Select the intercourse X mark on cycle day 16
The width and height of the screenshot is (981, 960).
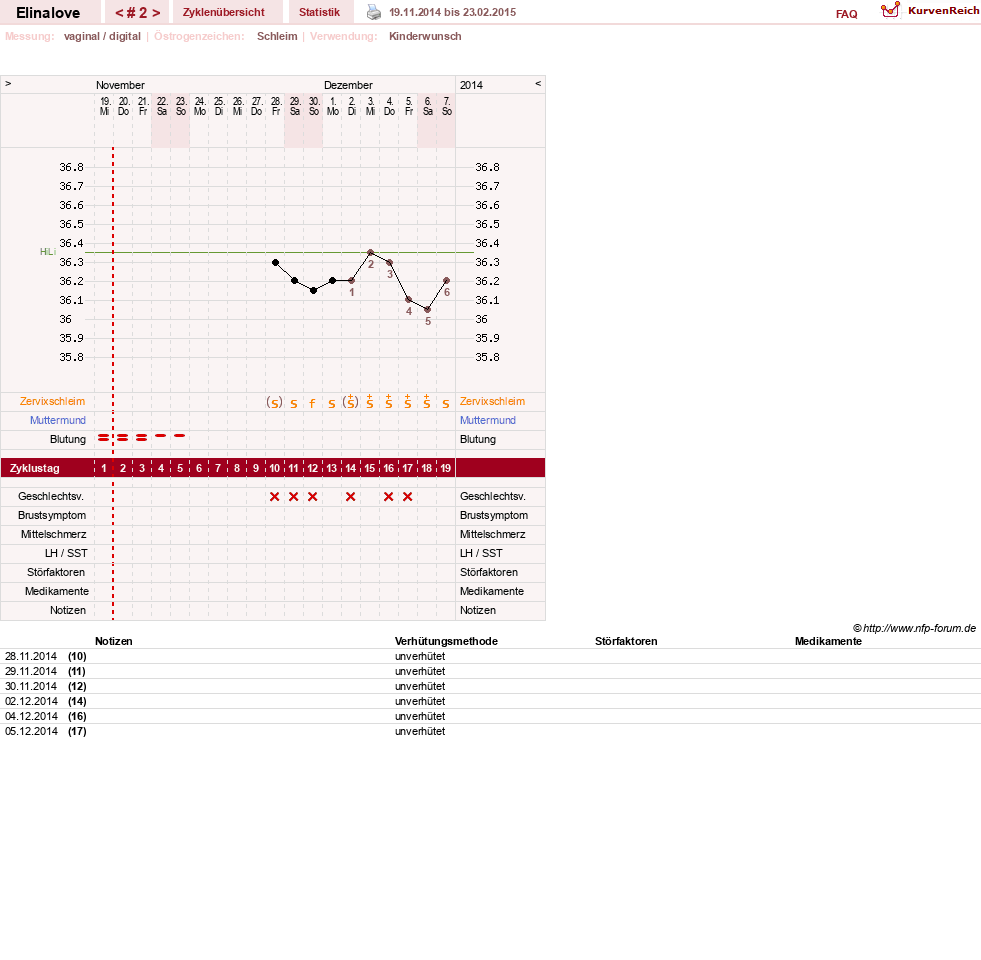tap(389, 497)
